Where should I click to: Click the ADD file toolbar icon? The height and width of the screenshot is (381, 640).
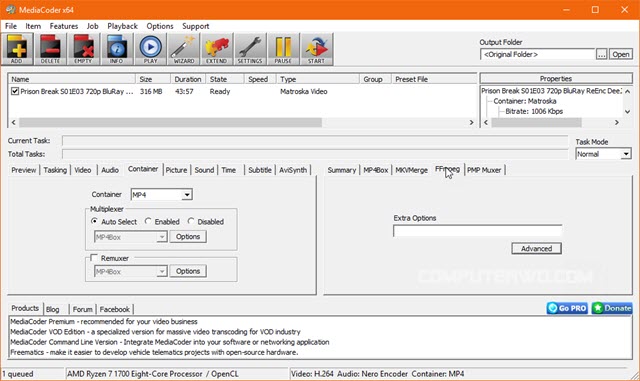[x=17, y=49]
